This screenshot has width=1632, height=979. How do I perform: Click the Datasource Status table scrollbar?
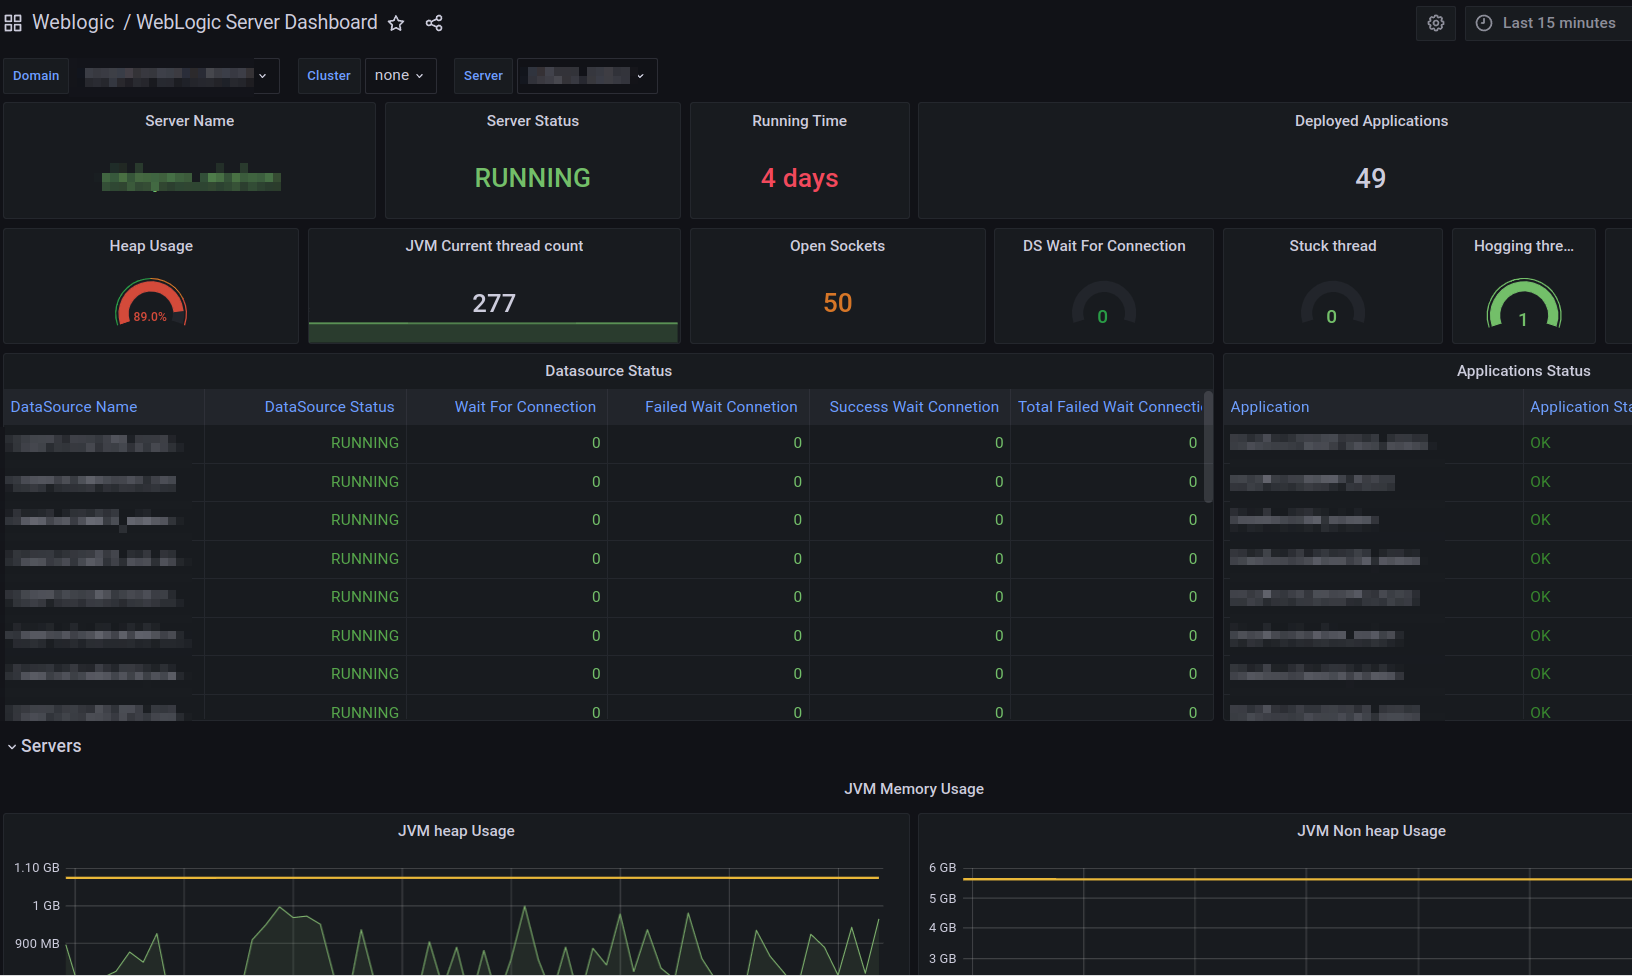(1208, 446)
